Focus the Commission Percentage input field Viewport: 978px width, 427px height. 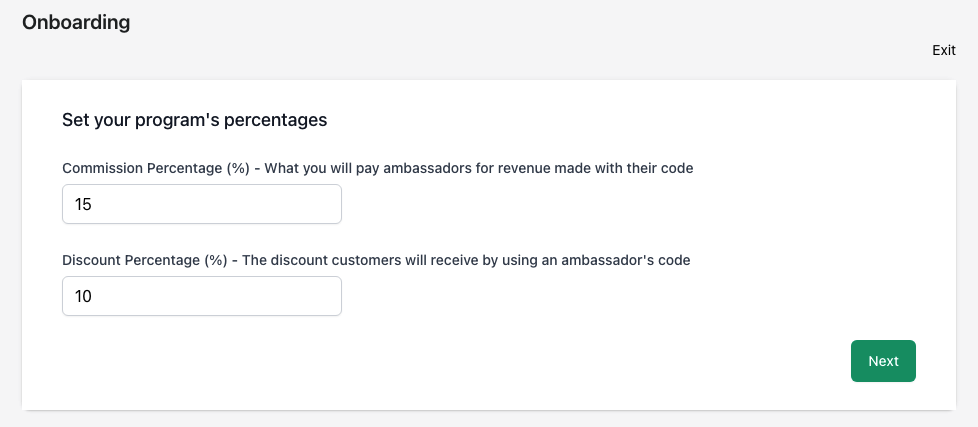coord(202,204)
